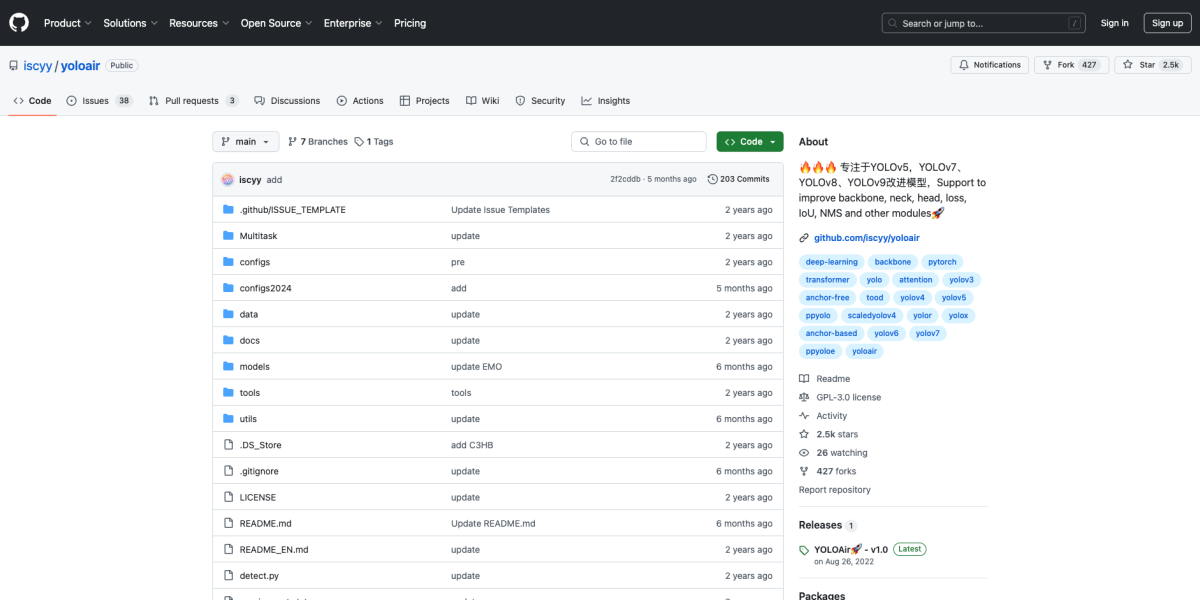This screenshot has height=600, width=1200.
Task: Switch to the Issues tab
Action: [x=98, y=101]
